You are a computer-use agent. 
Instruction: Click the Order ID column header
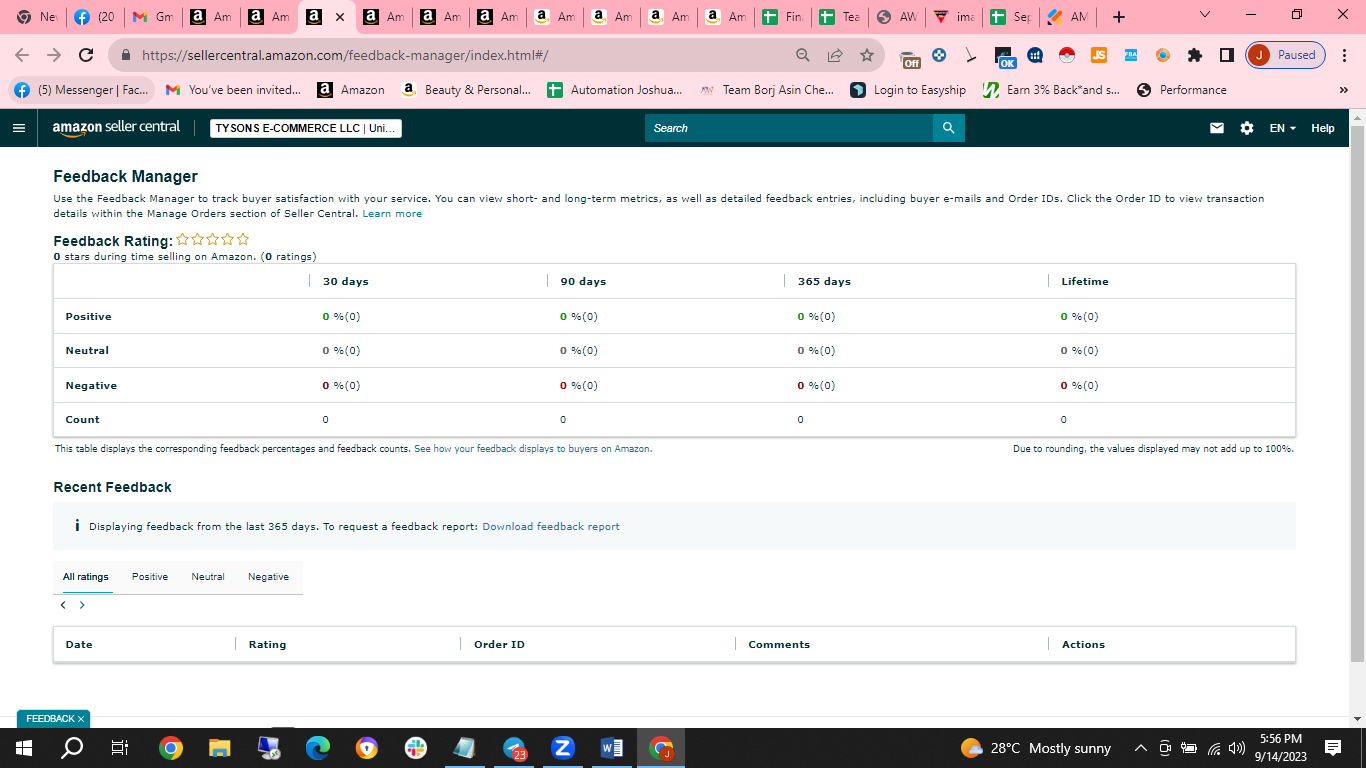pos(499,645)
